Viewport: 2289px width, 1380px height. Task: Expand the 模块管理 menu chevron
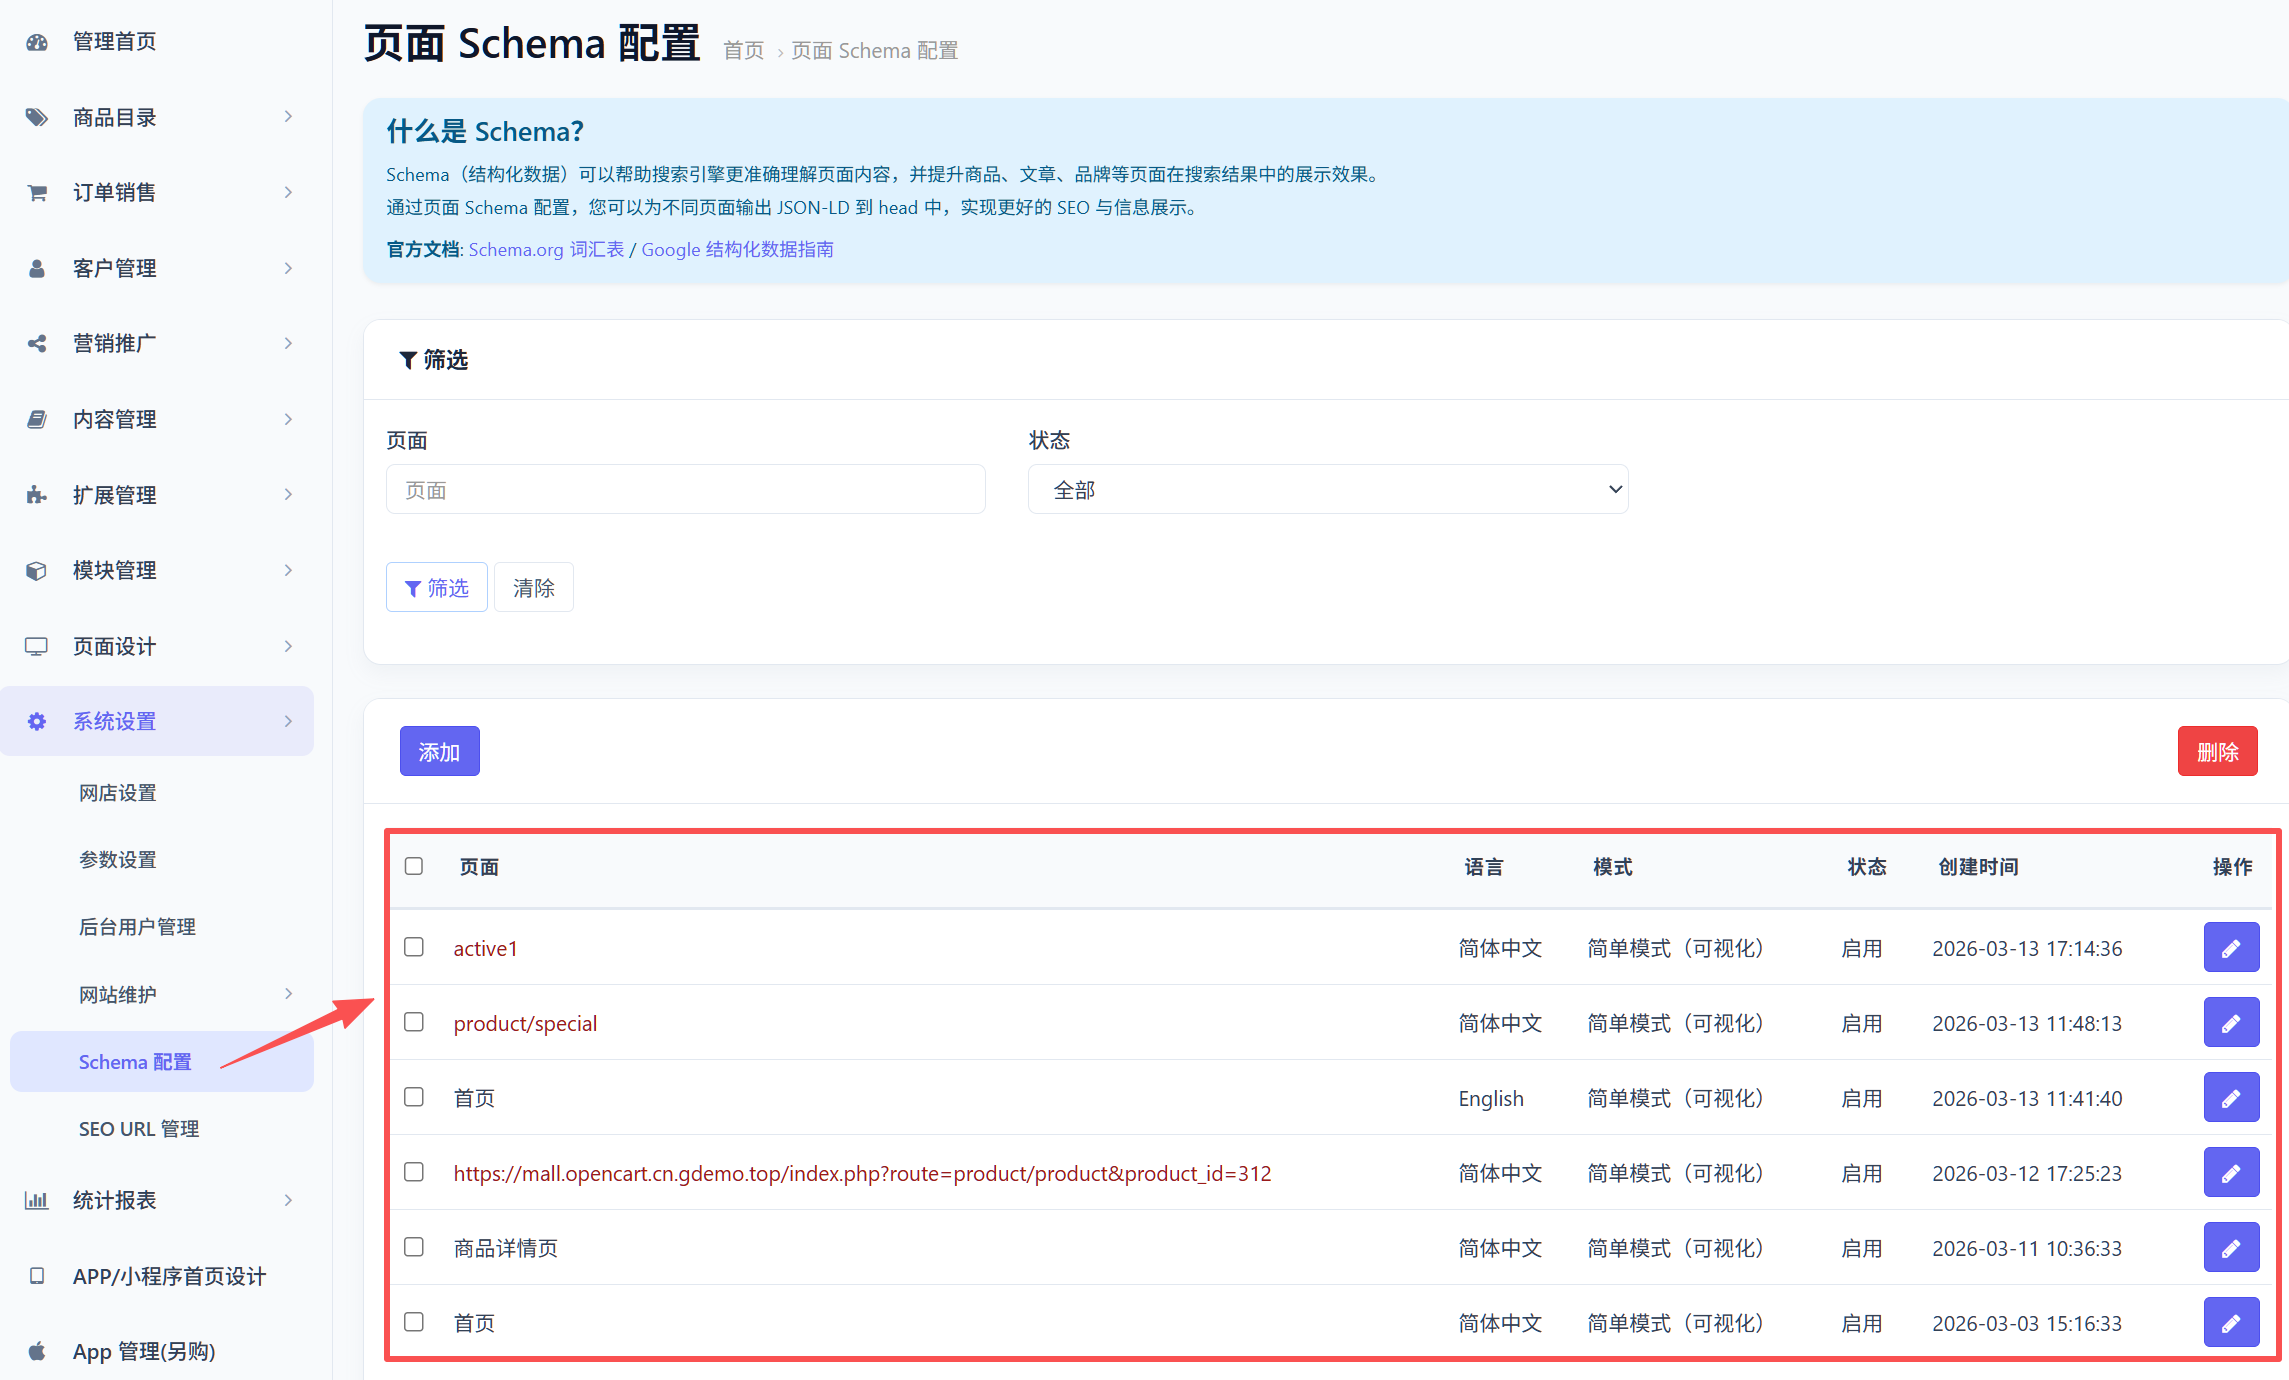(x=288, y=570)
